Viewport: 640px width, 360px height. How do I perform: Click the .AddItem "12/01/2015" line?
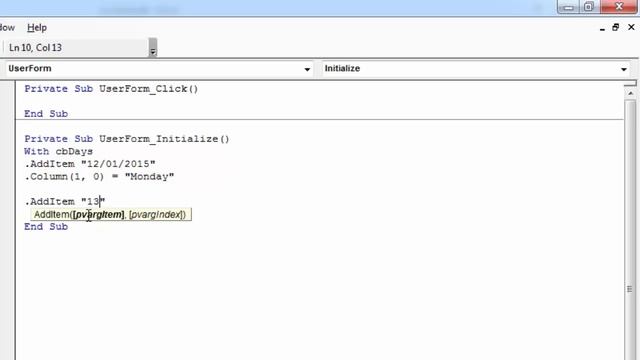pyautogui.click(x=90, y=164)
